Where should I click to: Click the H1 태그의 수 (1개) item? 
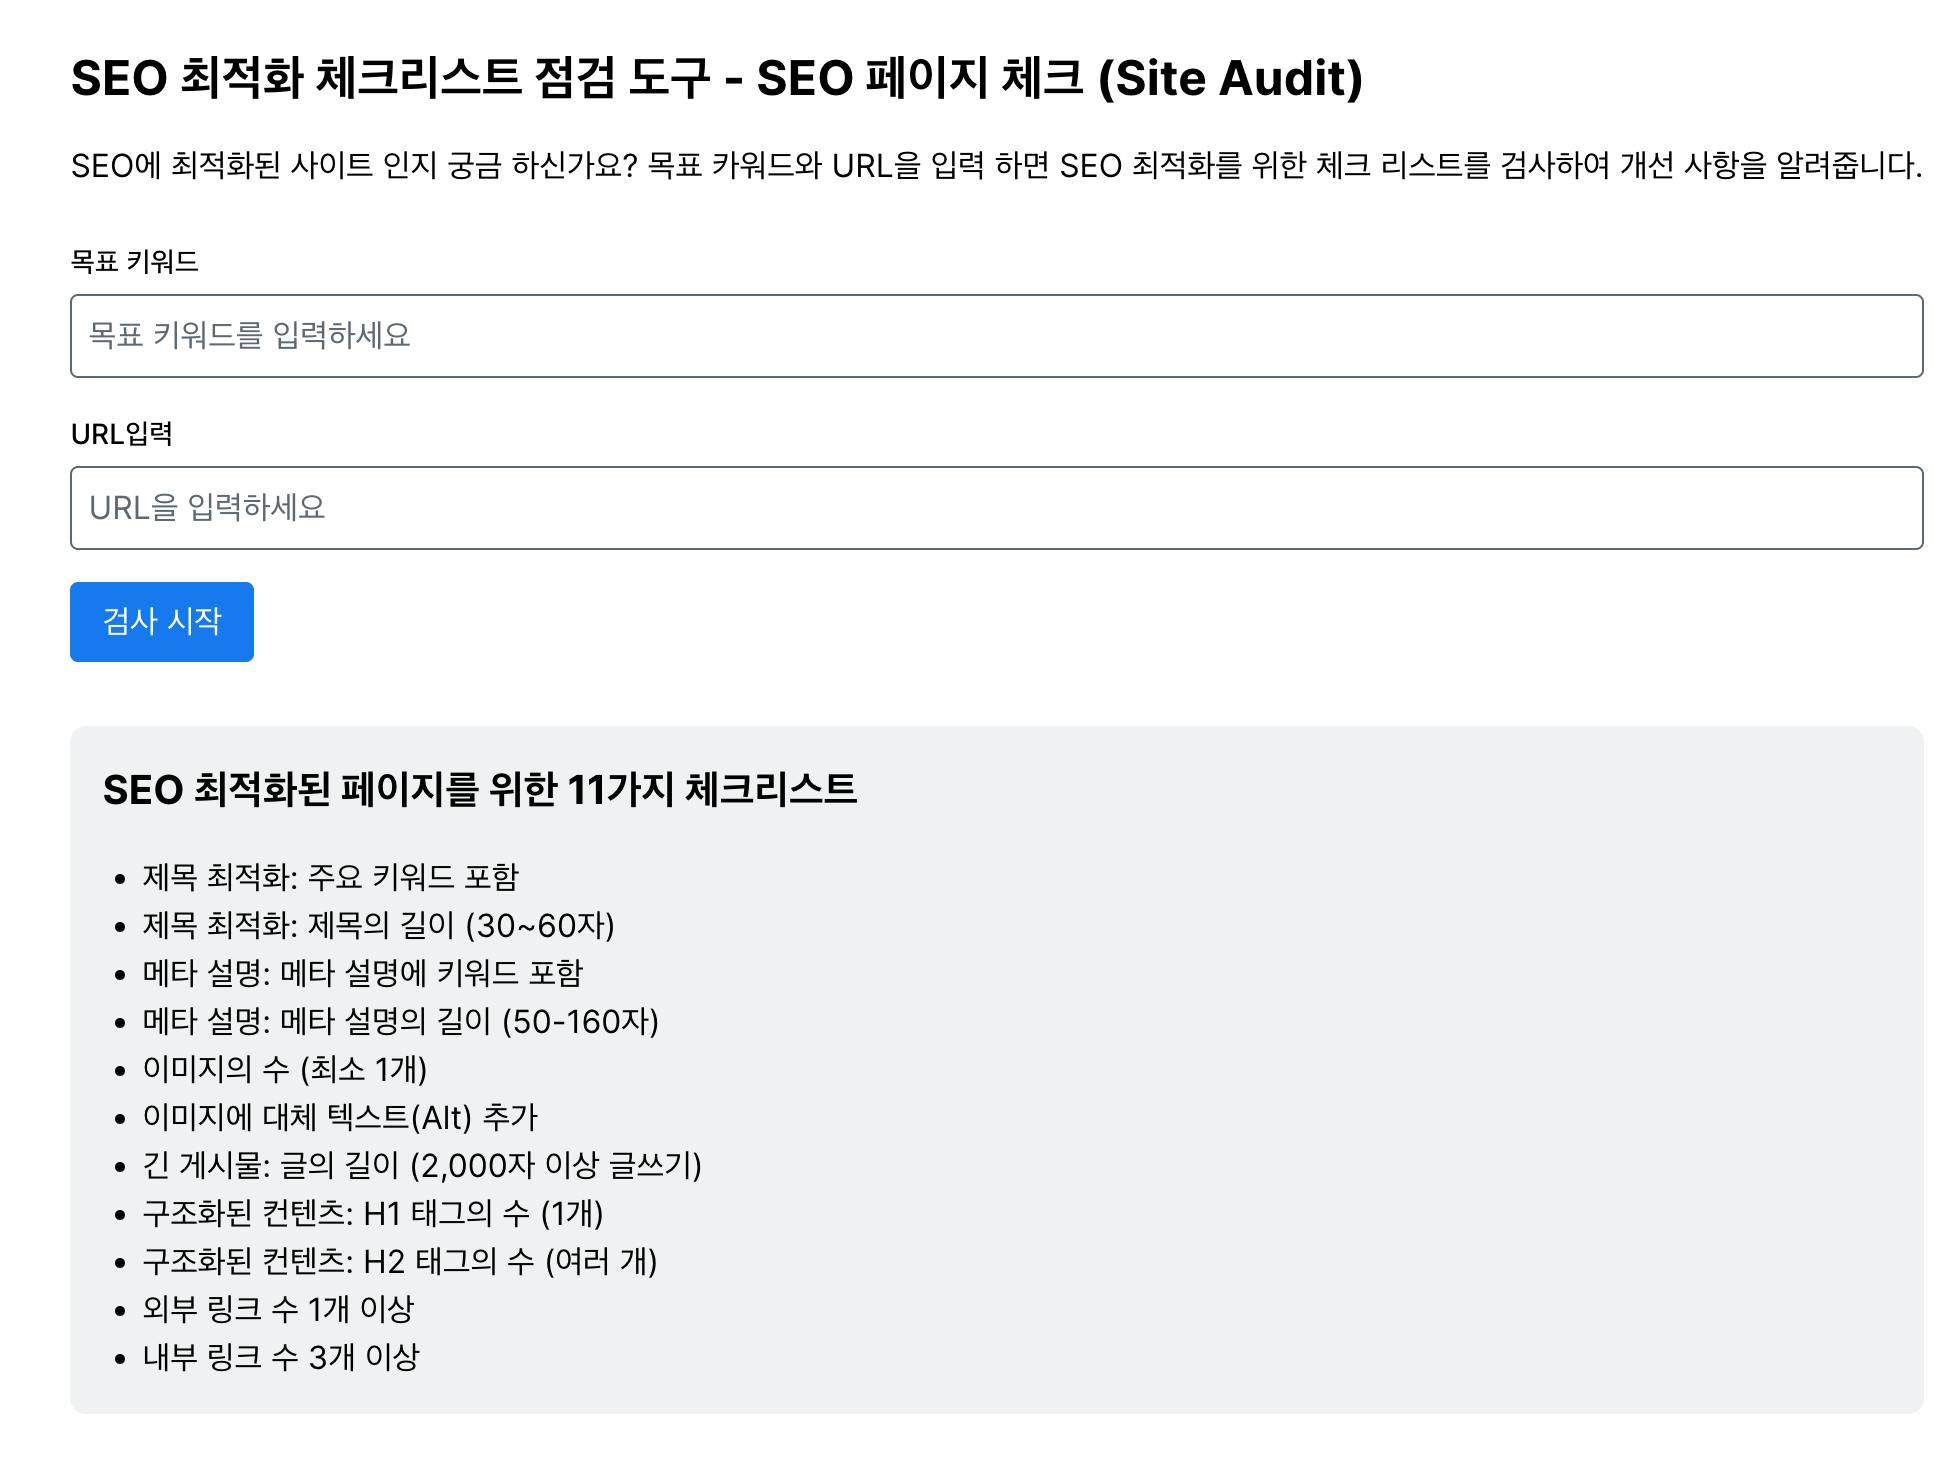pos(373,1213)
